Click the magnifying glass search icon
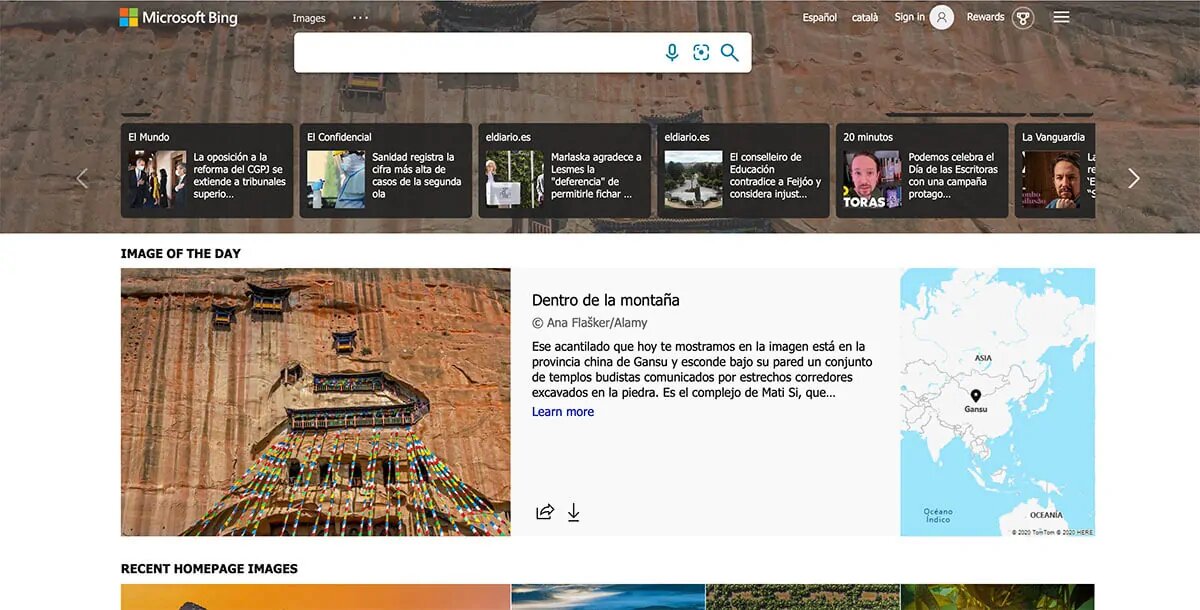The width and height of the screenshot is (1200, 610). point(730,53)
